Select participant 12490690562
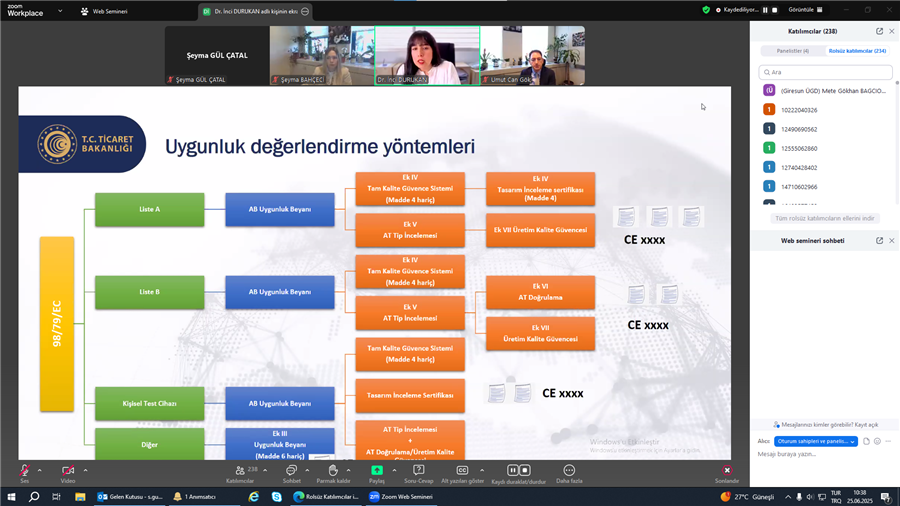This screenshot has width=900, height=506. (x=825, y=129)
